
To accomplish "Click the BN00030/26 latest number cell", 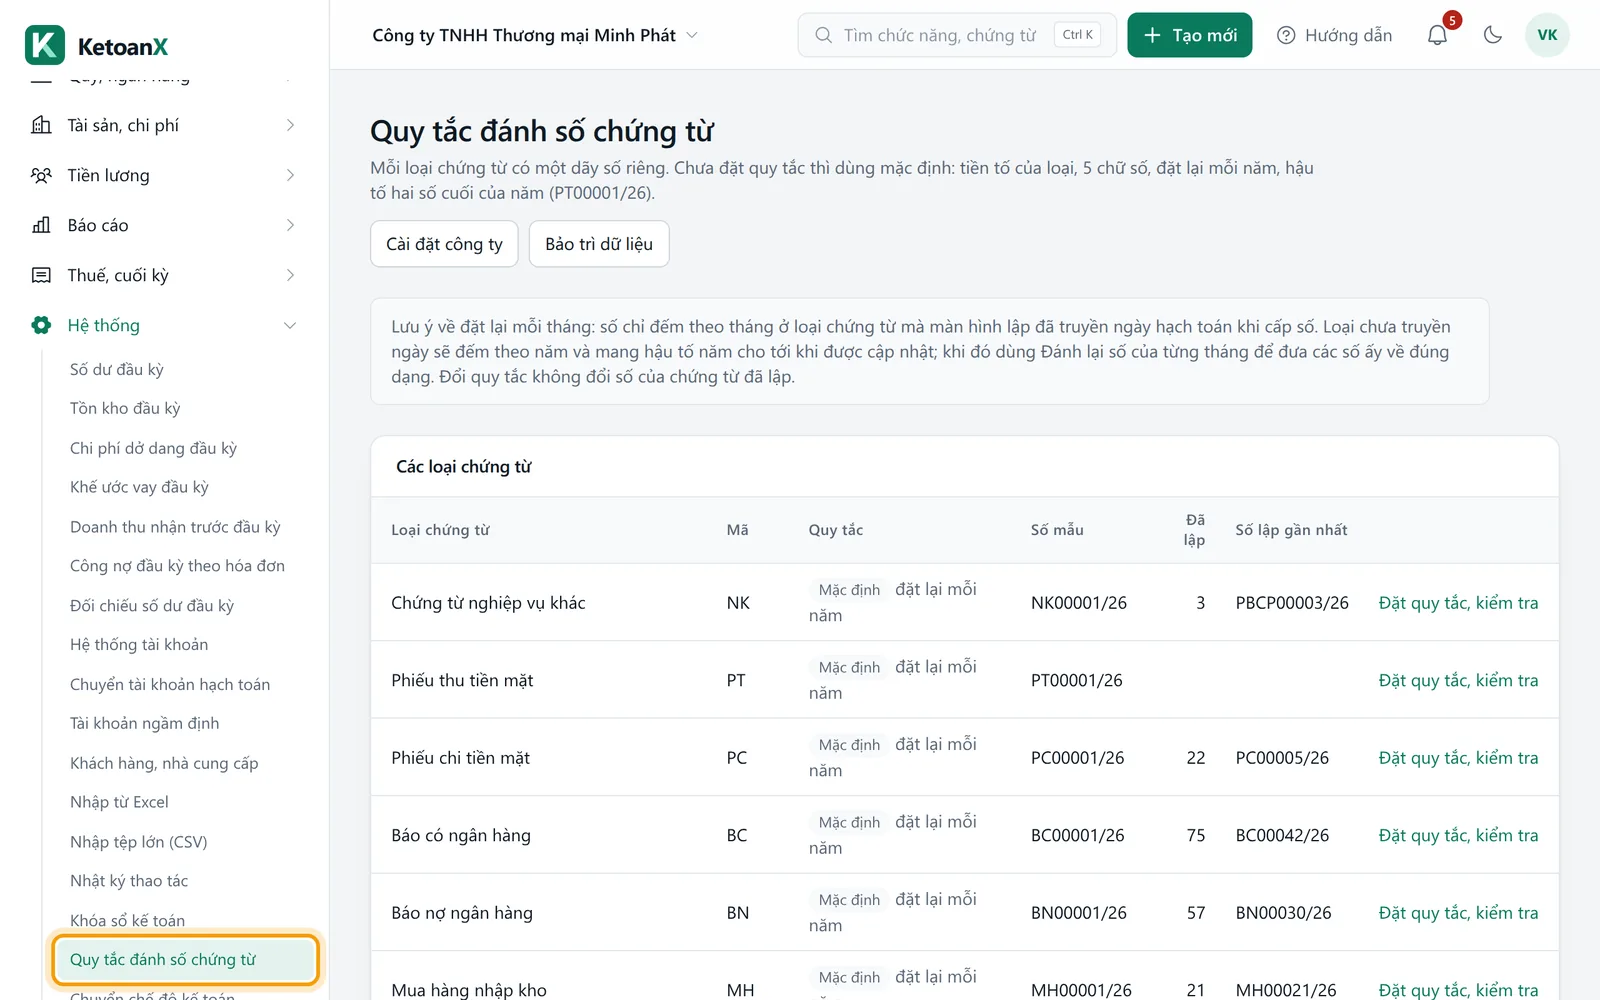I will coord(1283,913).
